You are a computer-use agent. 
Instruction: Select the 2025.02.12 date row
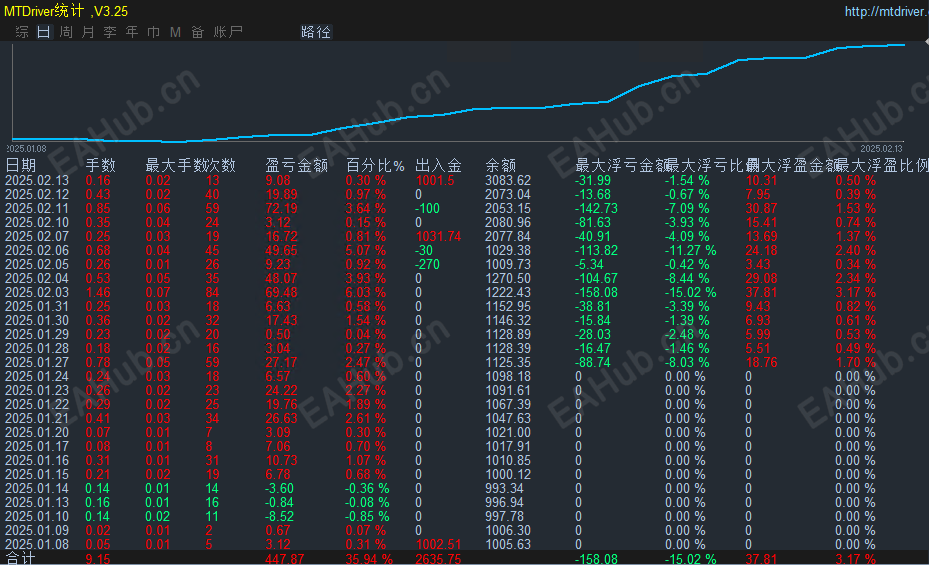click(x=37, y=194)
